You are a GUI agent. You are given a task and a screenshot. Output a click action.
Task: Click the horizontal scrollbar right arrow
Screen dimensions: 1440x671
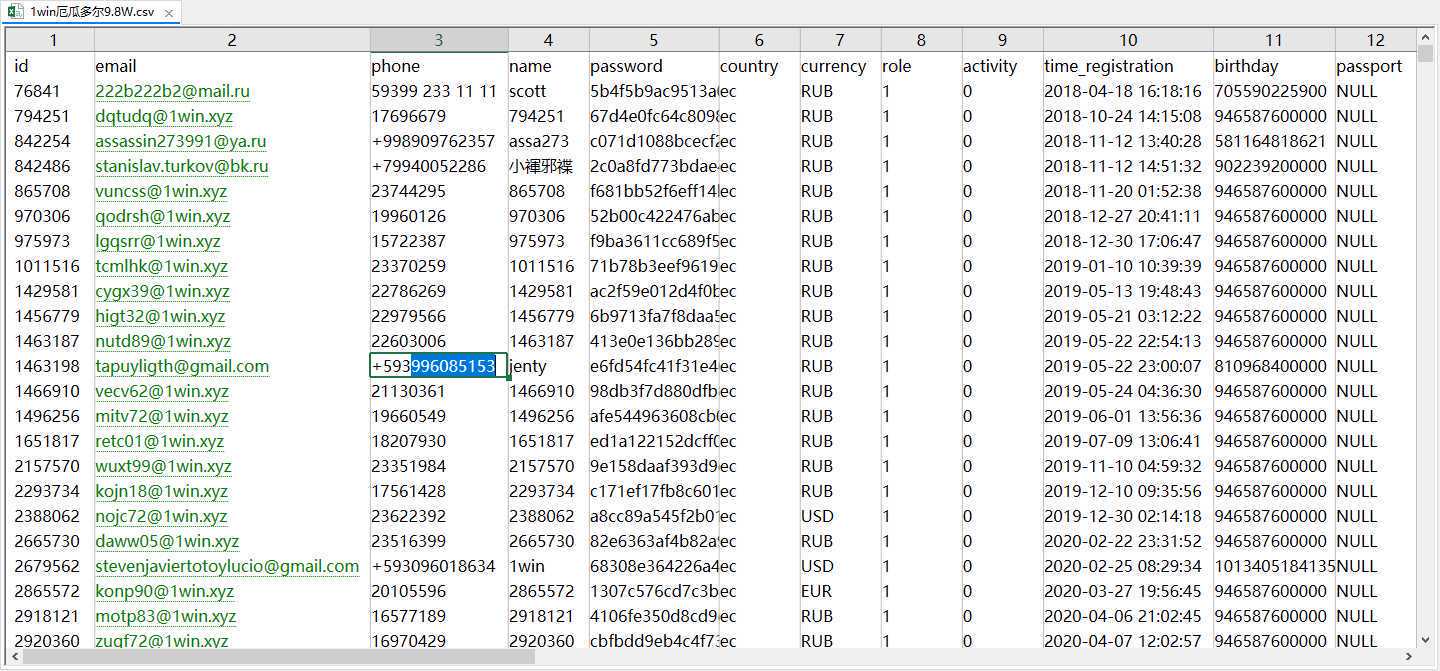coord(1409,657)
